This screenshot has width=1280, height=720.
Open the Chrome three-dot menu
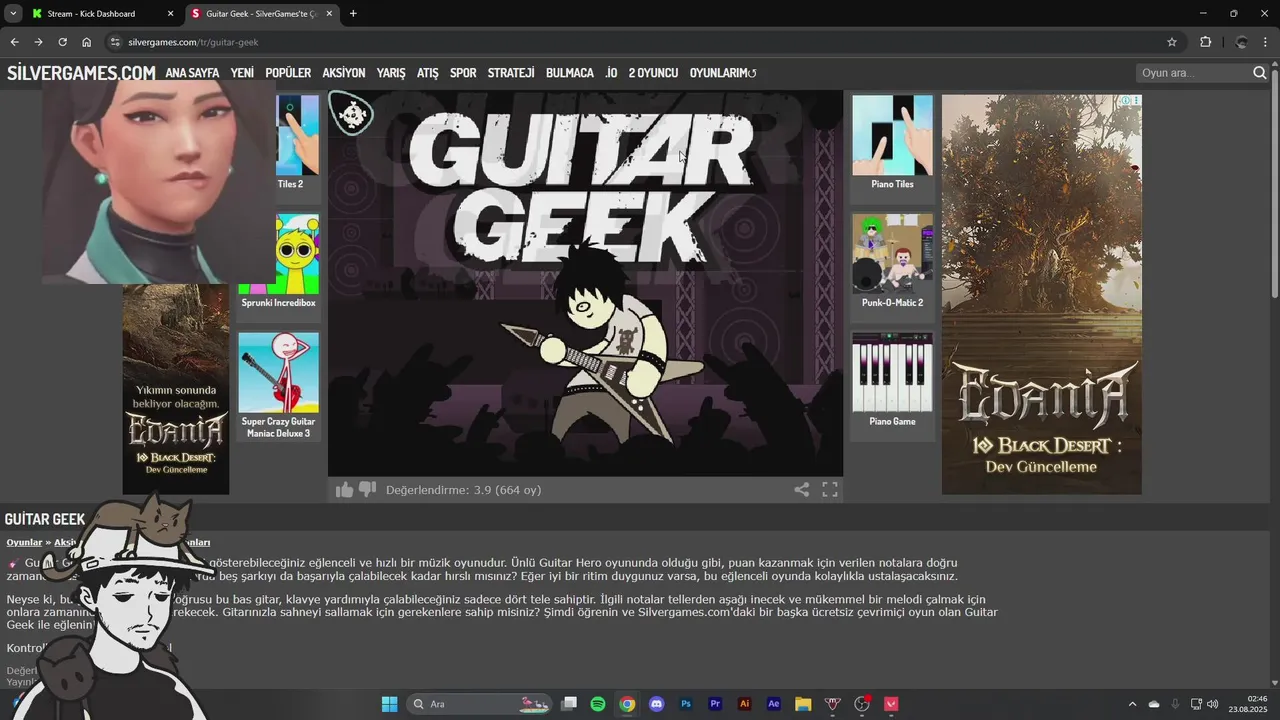(1266, 42)
